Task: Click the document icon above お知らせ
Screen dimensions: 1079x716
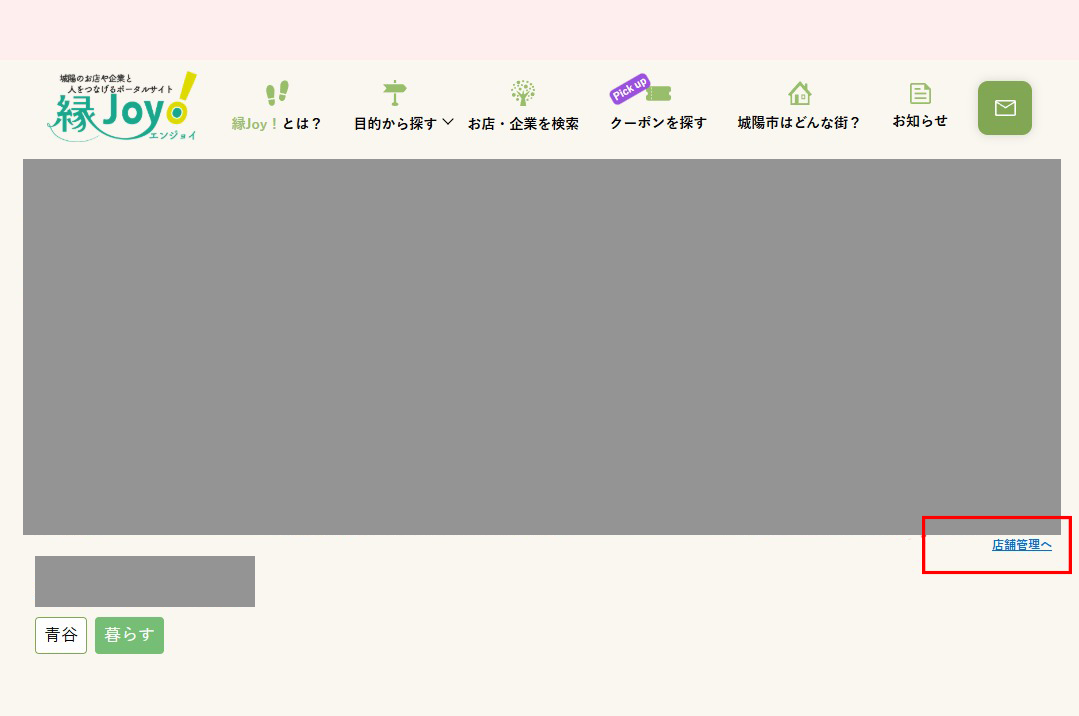Action: tap(919, 91)
